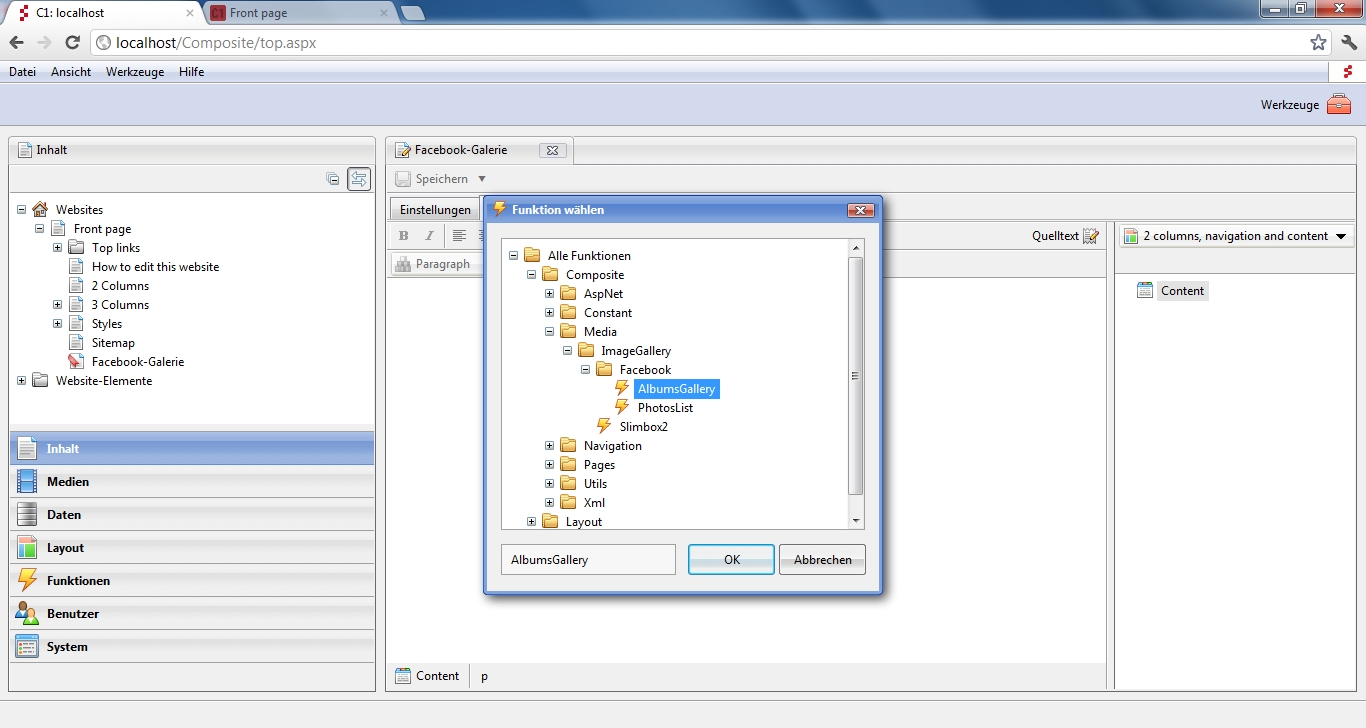Screen dimensions: 1366x728
Task: Expand the Website-Elemente tree node
Action: coord(22,381)
